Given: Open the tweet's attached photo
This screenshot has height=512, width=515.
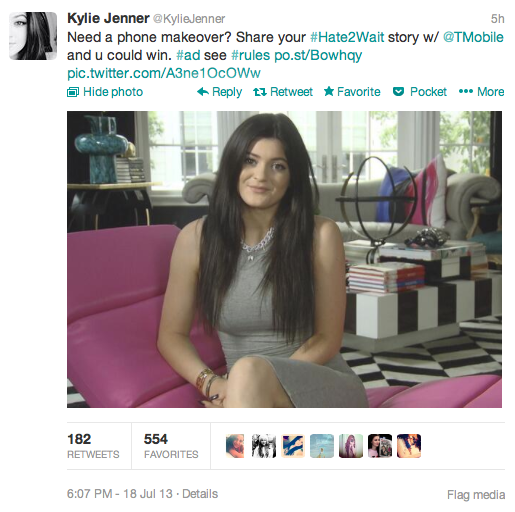Looking at the screenshot, I should [284, 259].
